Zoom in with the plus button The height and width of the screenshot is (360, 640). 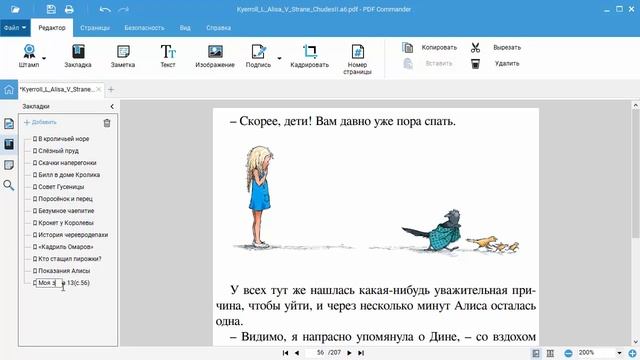click(632, 353)
